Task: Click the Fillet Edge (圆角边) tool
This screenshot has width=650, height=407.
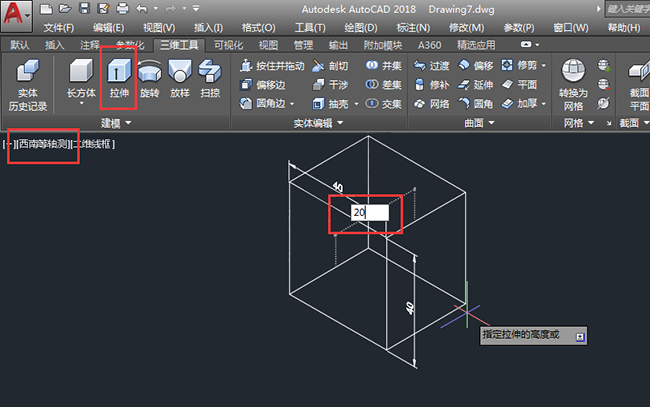Action: pyautogui.click(x=262, y=103)
